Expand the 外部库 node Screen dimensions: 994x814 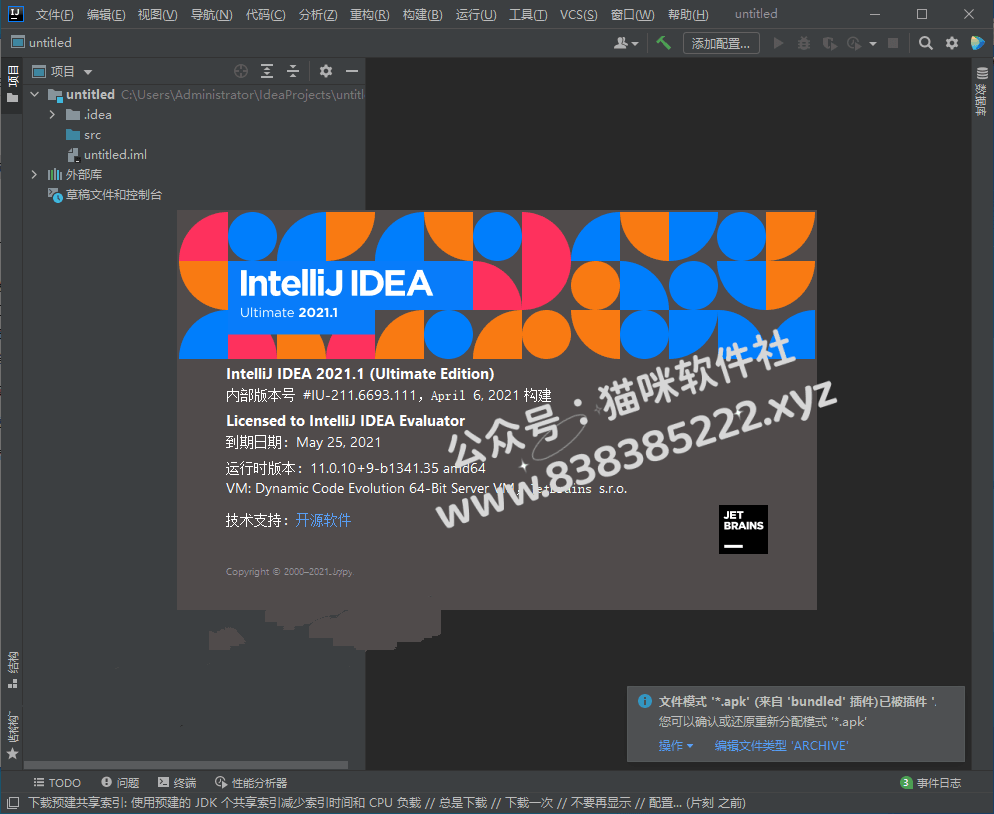pyautogui.click(x=35, y=174)
